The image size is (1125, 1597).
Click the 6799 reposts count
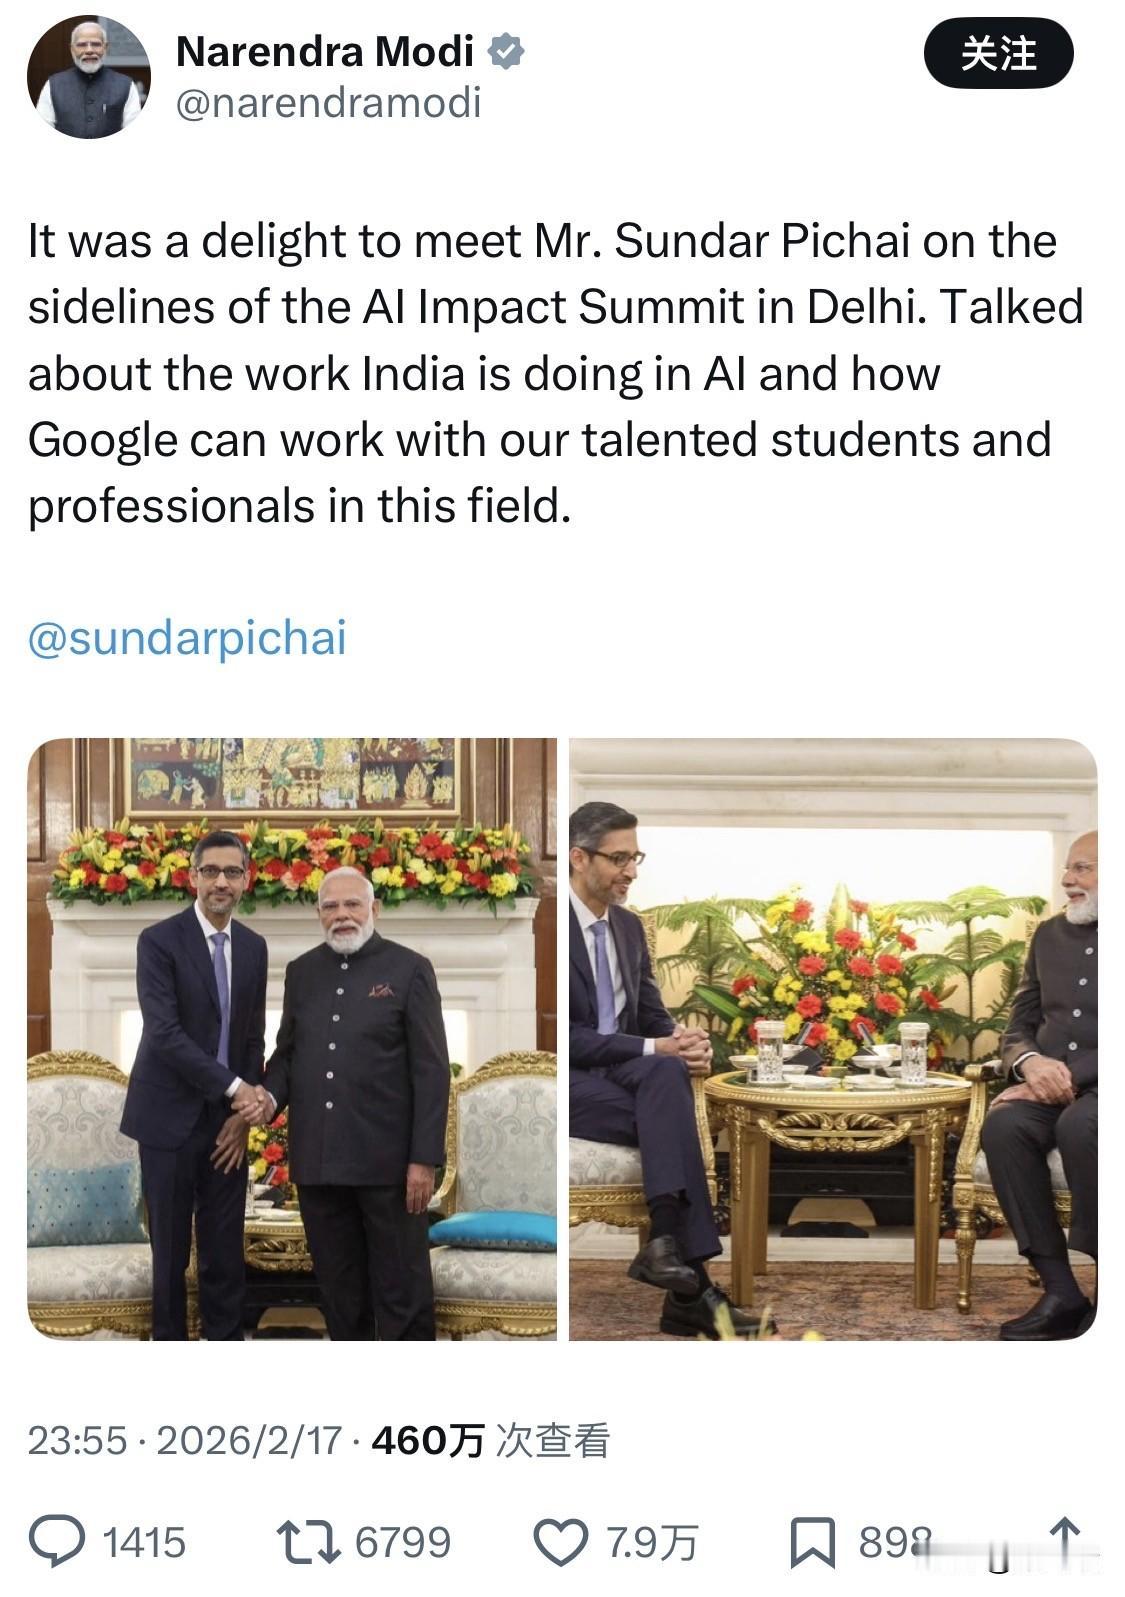coord(403,1542)
